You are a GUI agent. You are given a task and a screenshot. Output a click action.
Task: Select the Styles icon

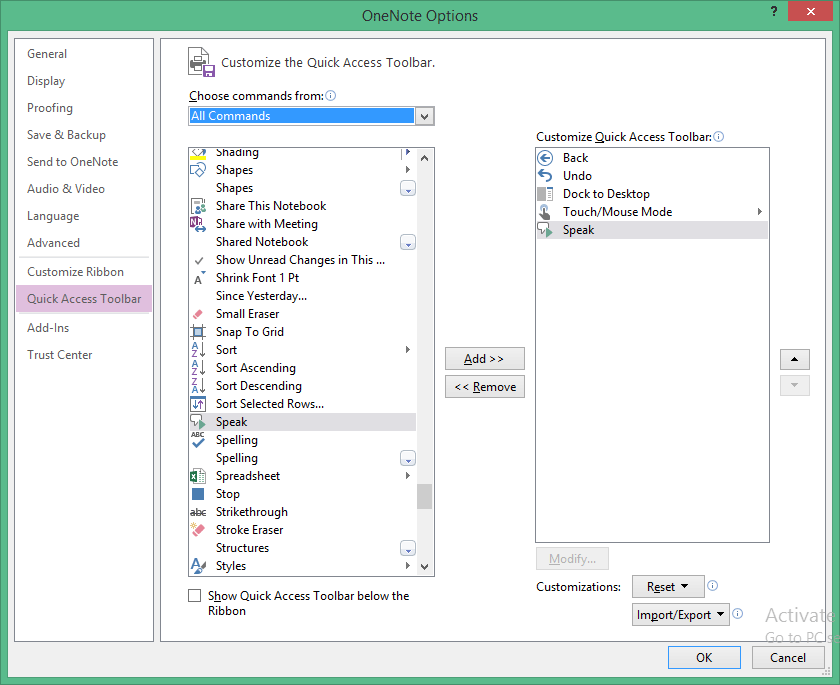(198, 566)
